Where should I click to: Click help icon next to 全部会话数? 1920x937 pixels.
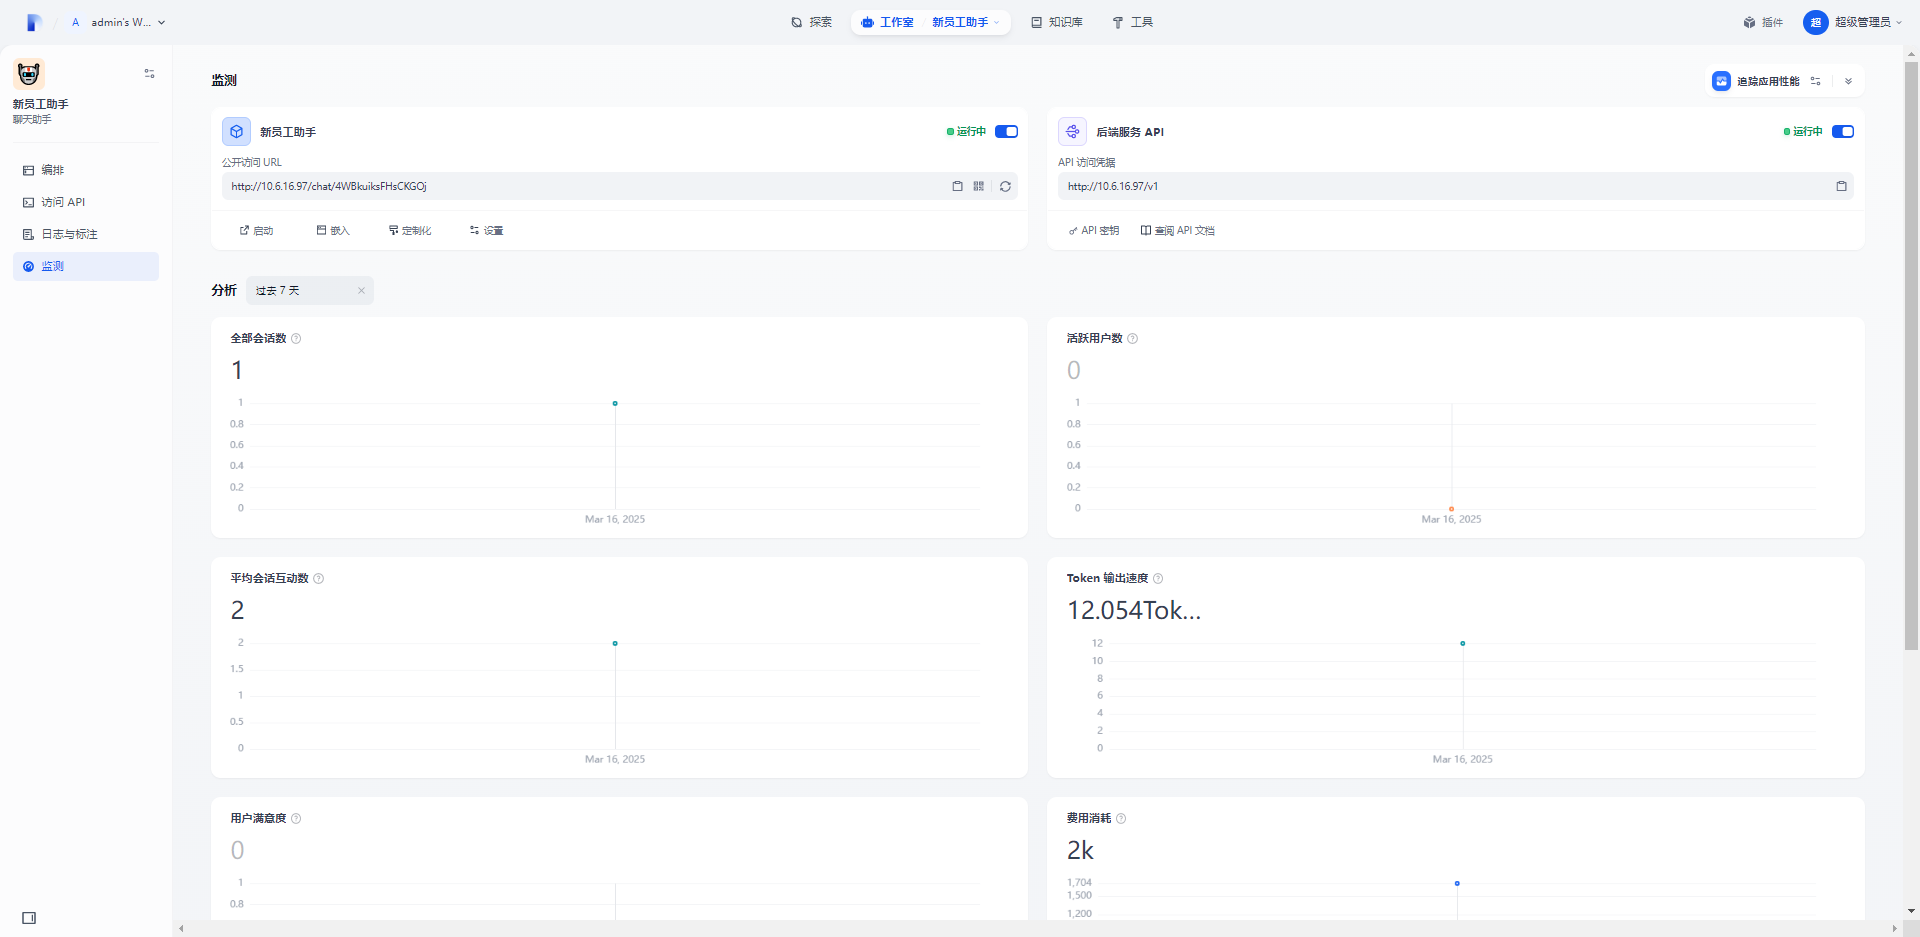click(296, 338)
